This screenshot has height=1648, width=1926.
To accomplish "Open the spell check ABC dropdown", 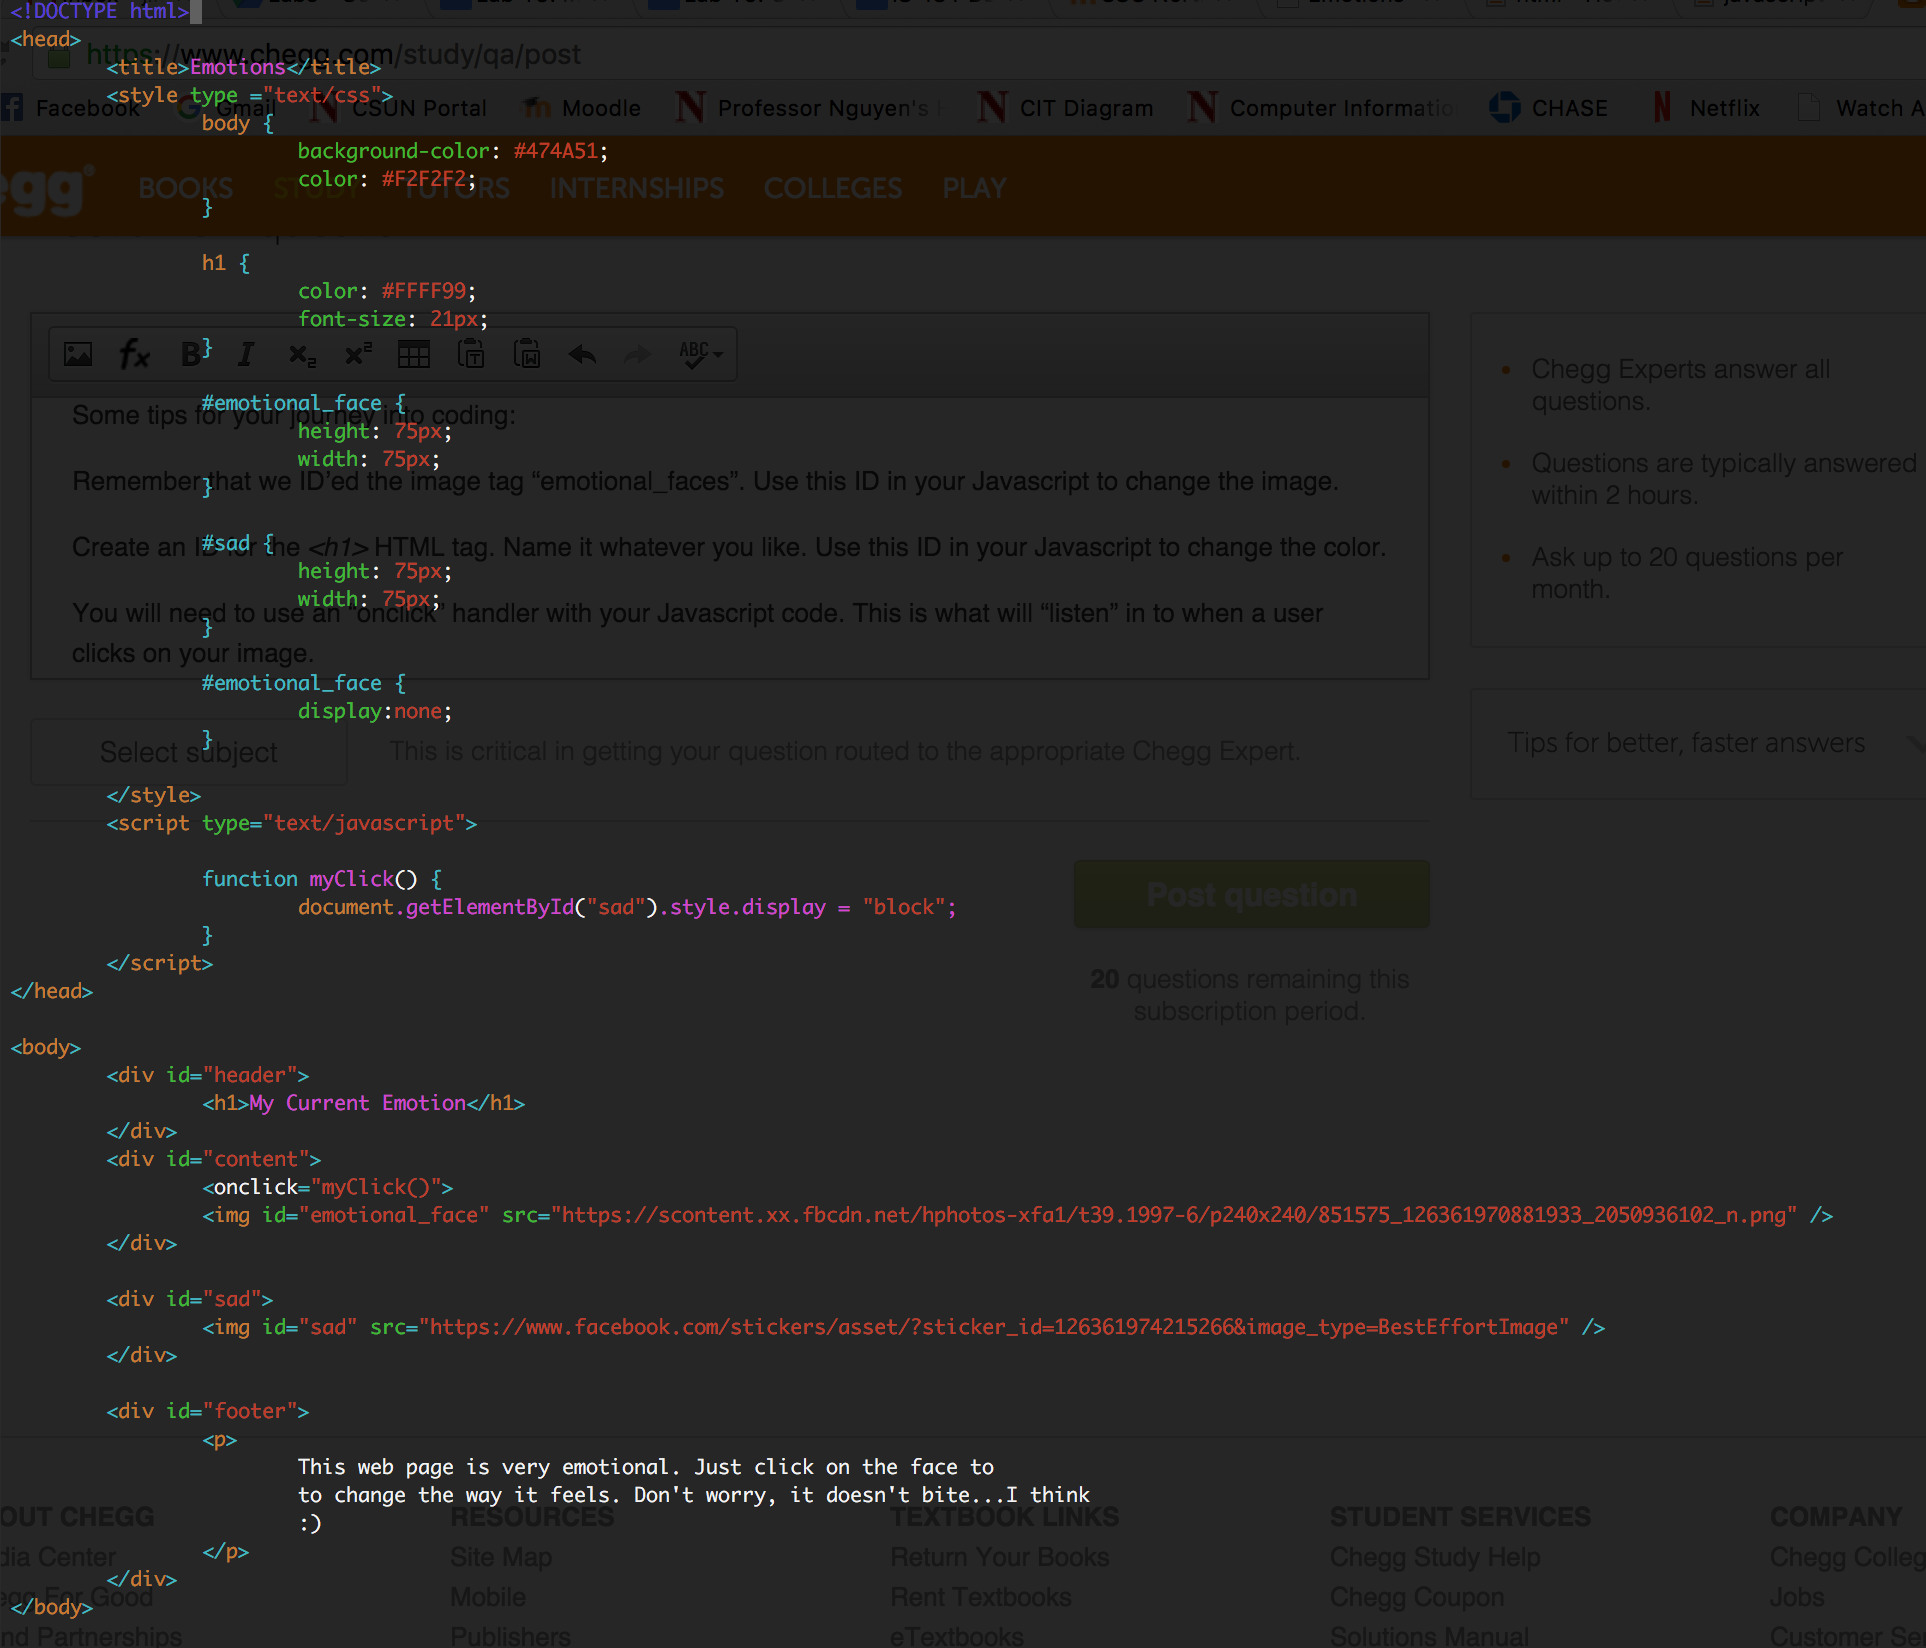I will coord(700,354).
